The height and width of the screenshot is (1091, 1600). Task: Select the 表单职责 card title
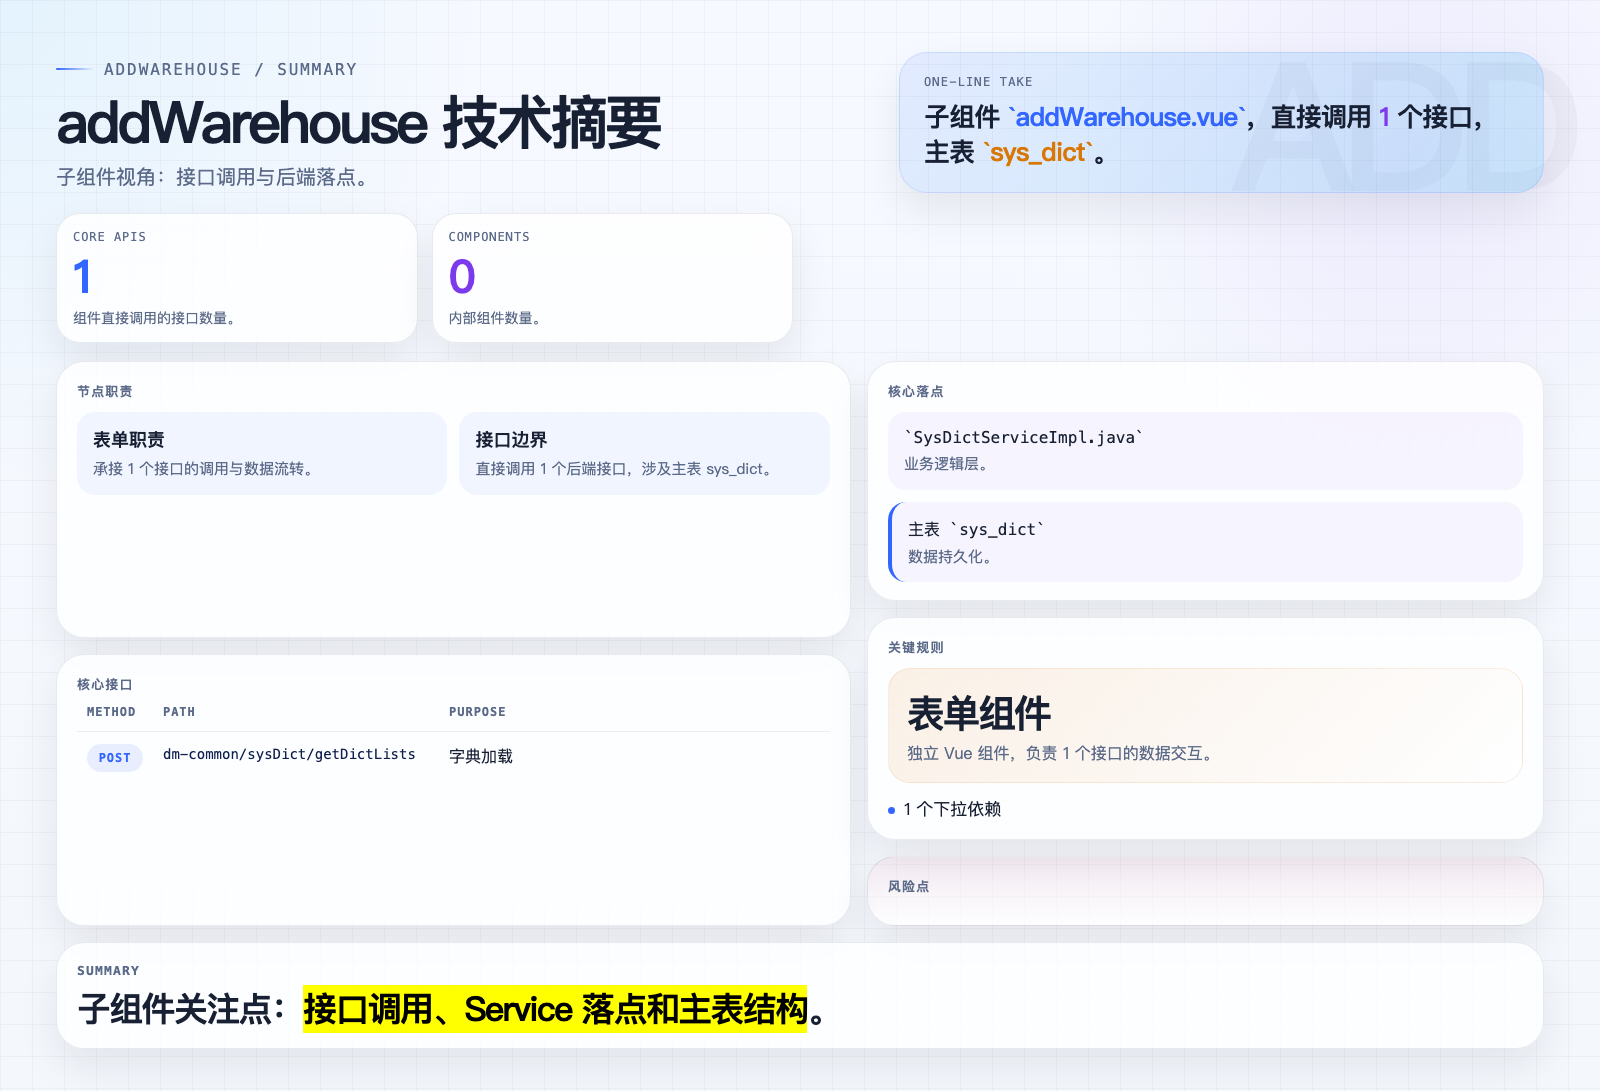point(129,440)
